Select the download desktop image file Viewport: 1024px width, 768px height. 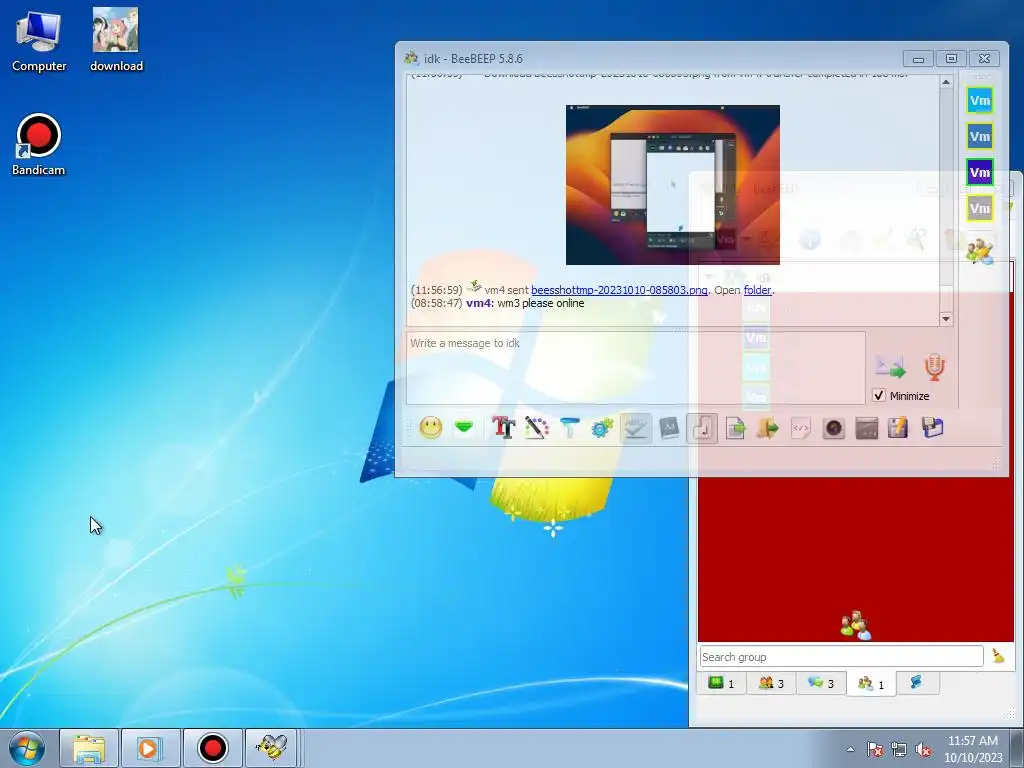pyautogui.click(x=116, y=40)
